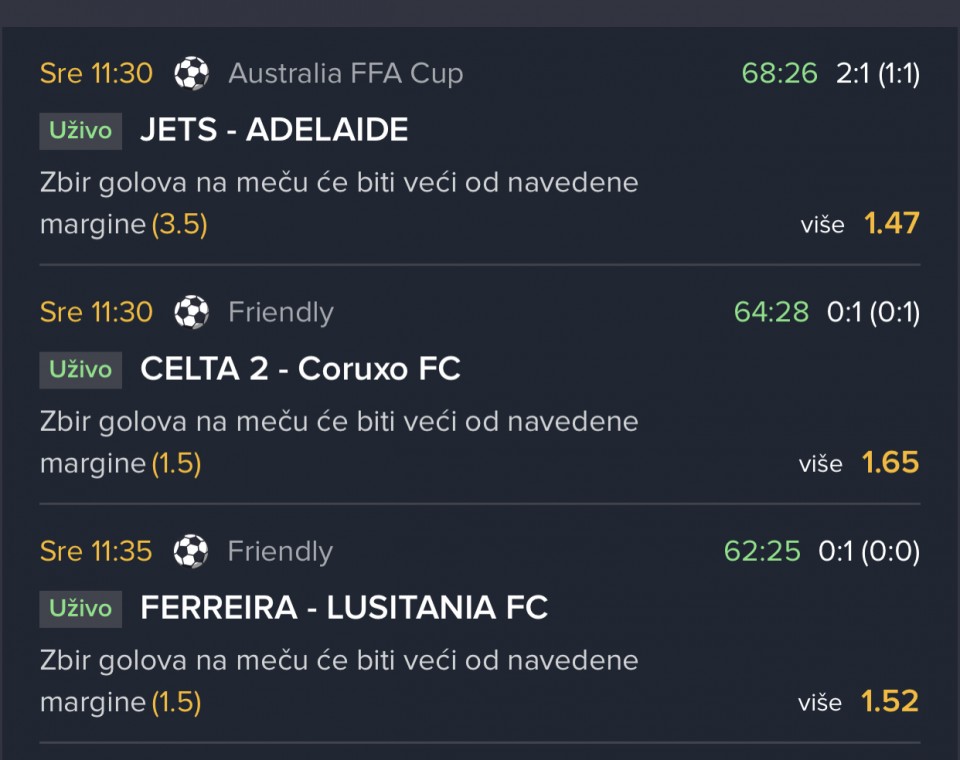Select the 1.47 odds value

[x=891, y=223]
